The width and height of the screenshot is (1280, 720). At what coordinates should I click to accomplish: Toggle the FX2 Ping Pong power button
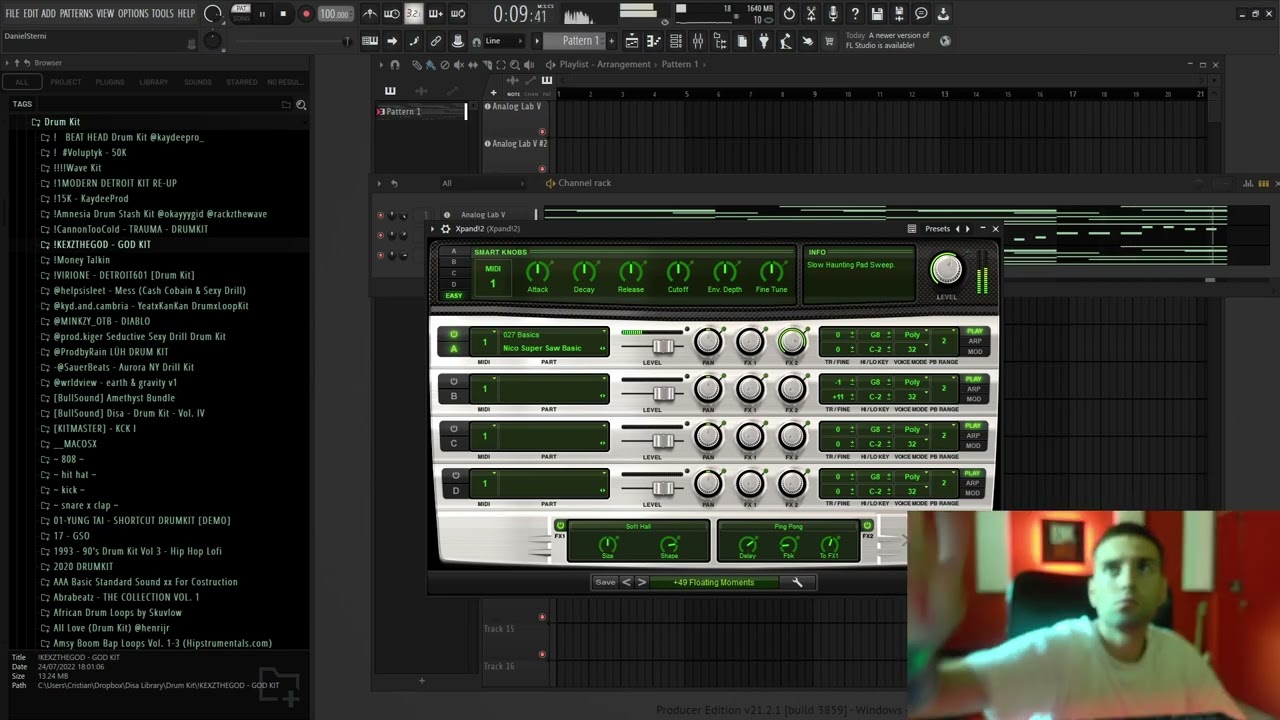click(867, 525)
